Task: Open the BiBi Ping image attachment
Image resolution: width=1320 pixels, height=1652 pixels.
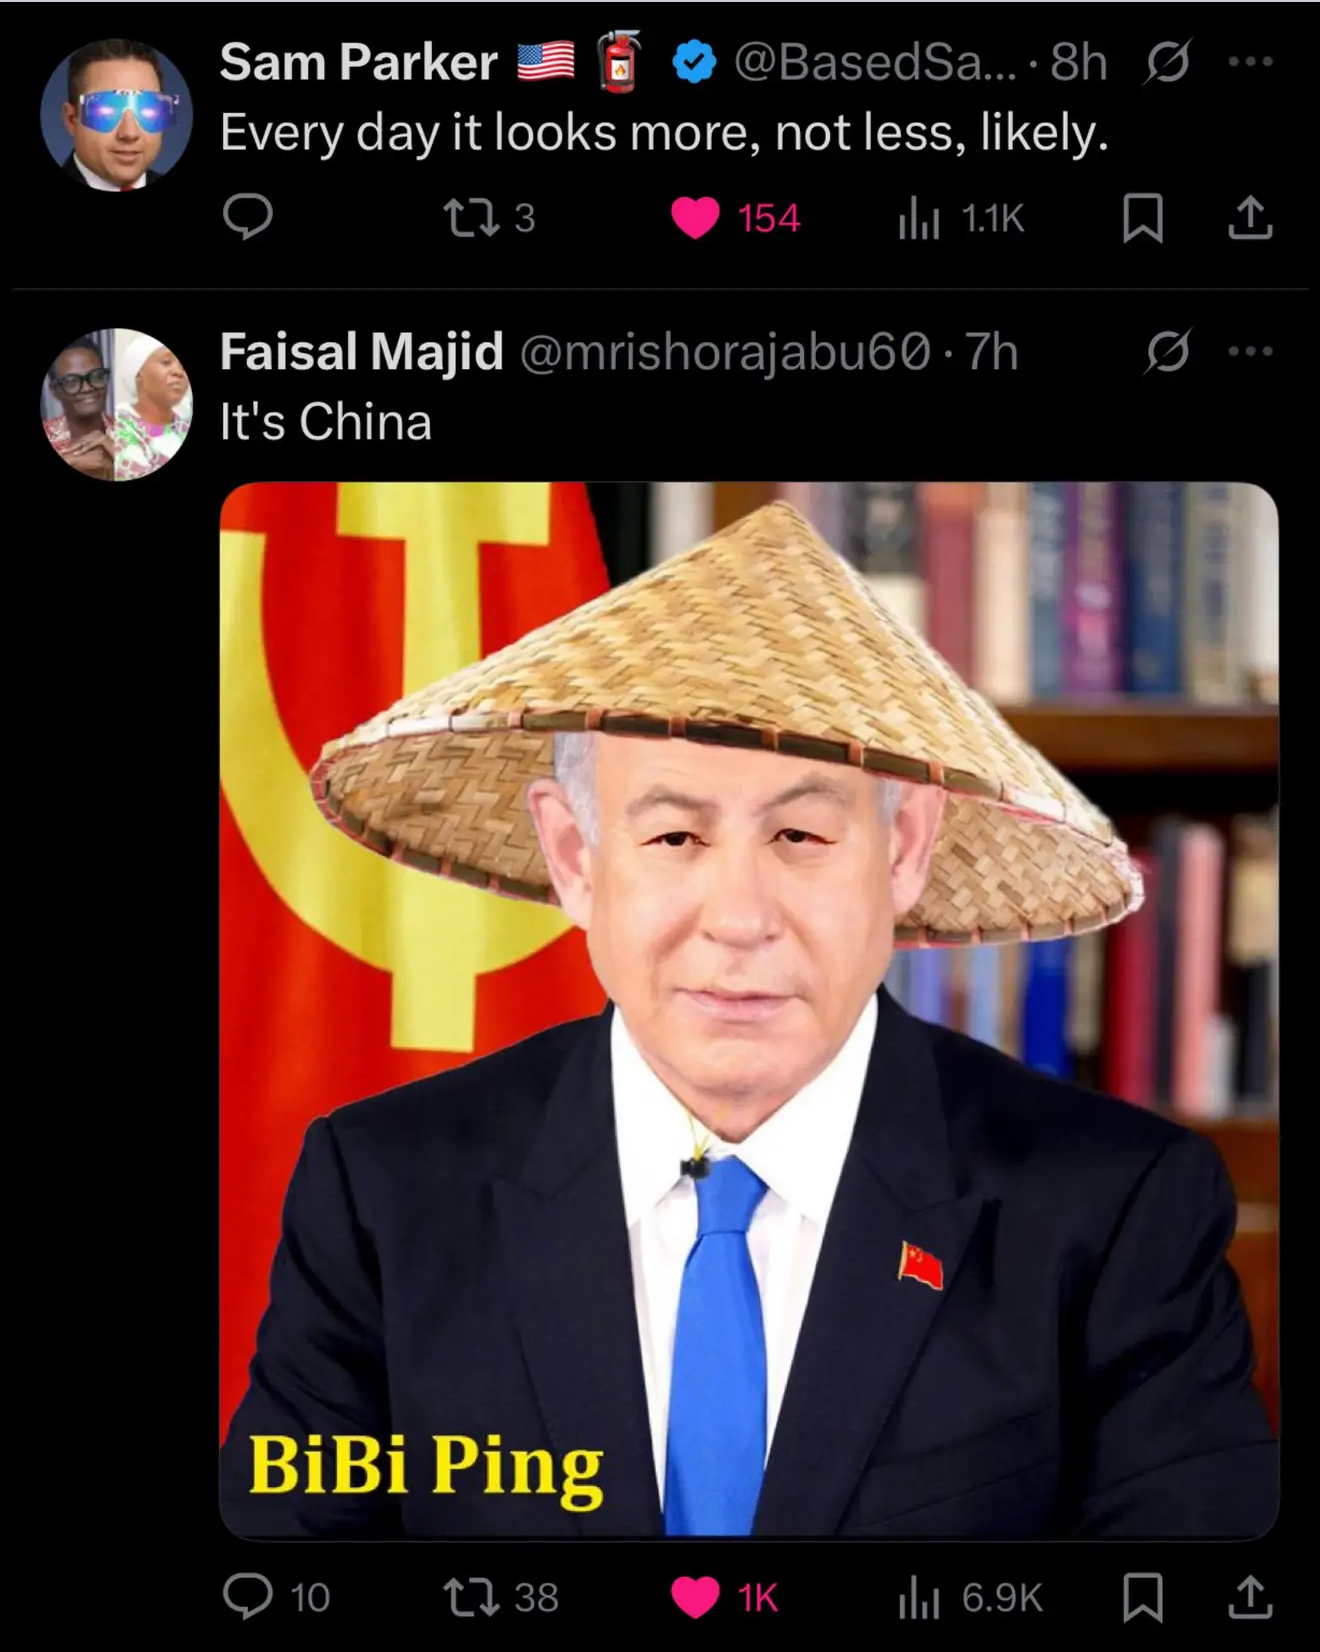Action: click(749, 1011)
